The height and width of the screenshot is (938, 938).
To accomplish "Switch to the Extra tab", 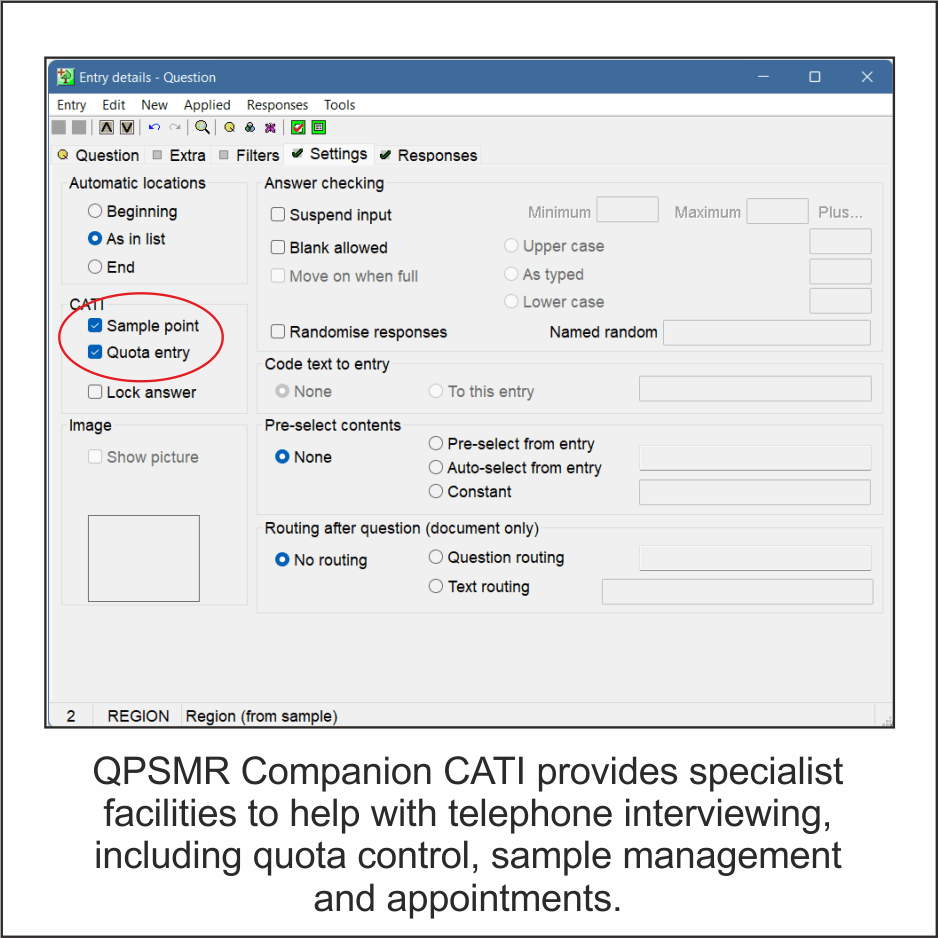I will (178, 156).
